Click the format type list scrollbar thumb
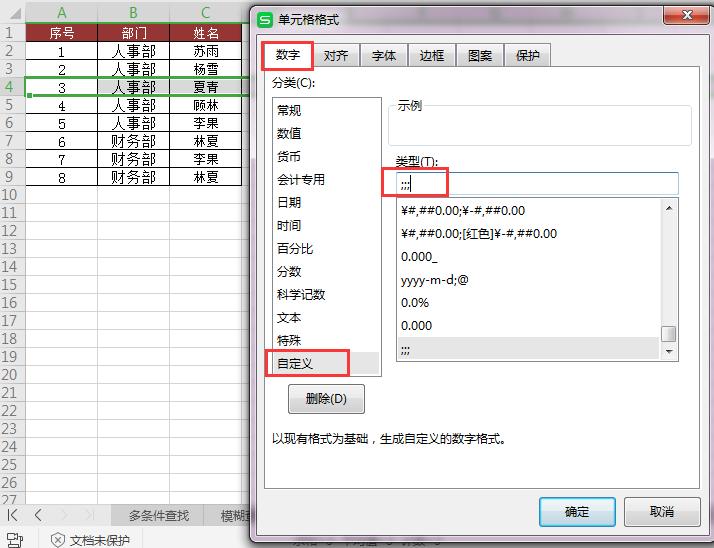Viewport: 714px width, 548px height. coord(668,333)
